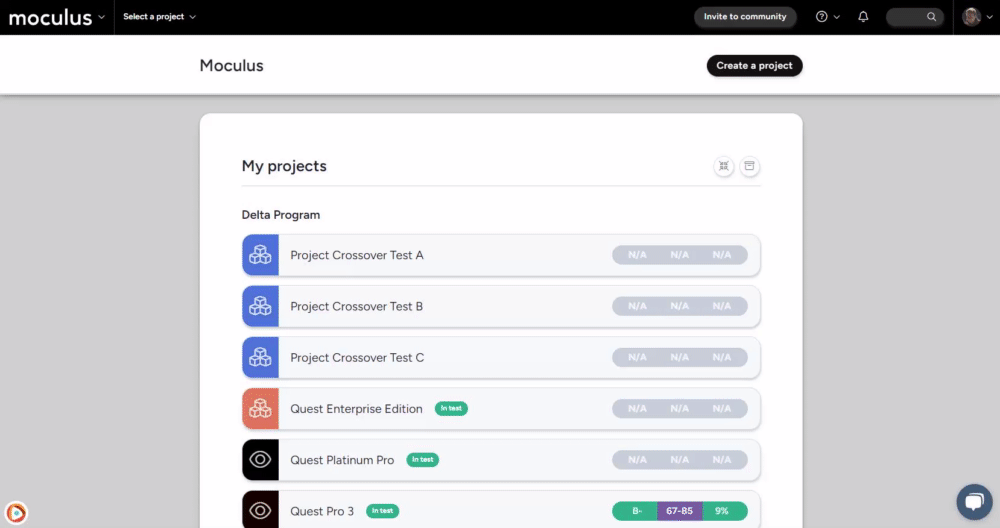Click the notifications bell icon
The image size is (1000, 528).
coord(863,17)
